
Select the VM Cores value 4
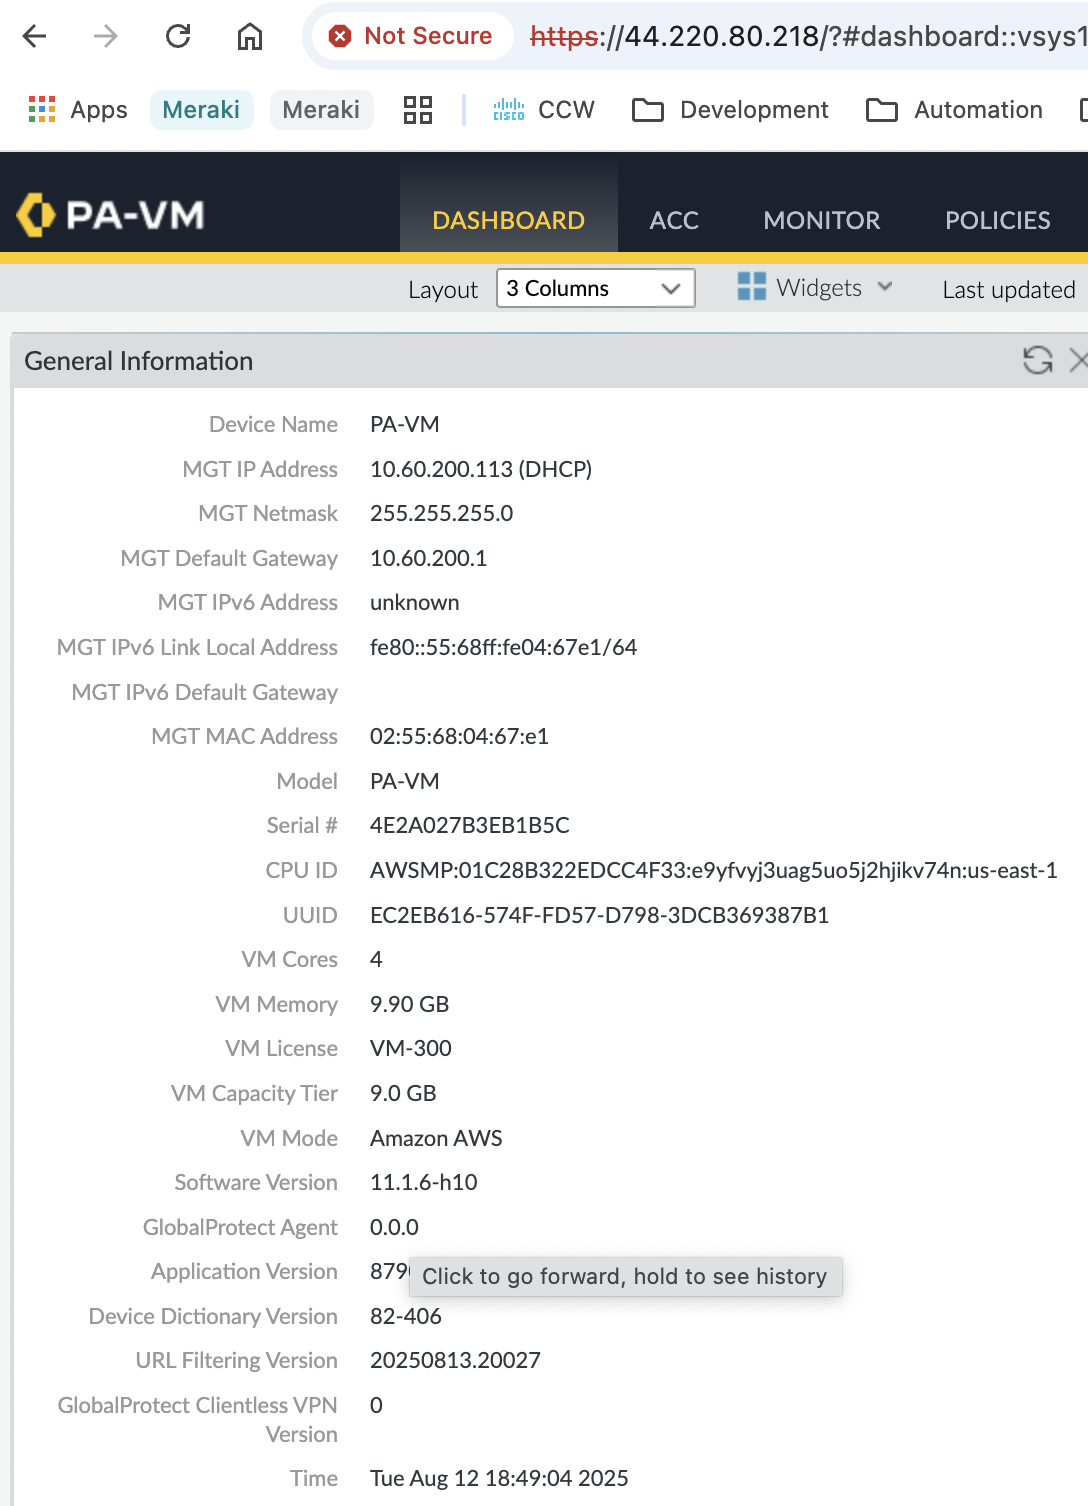coord(376,959)
